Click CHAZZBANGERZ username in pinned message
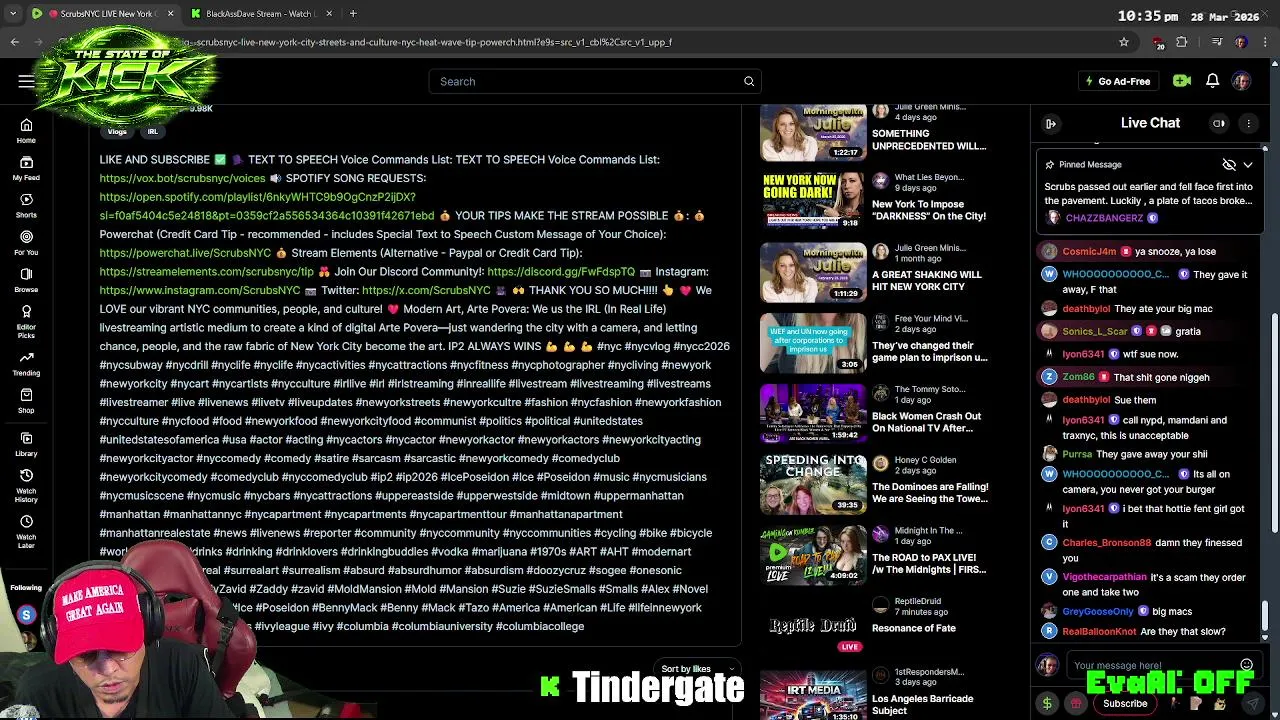This screenshot has width=1280, height=720. (1104, 218)
